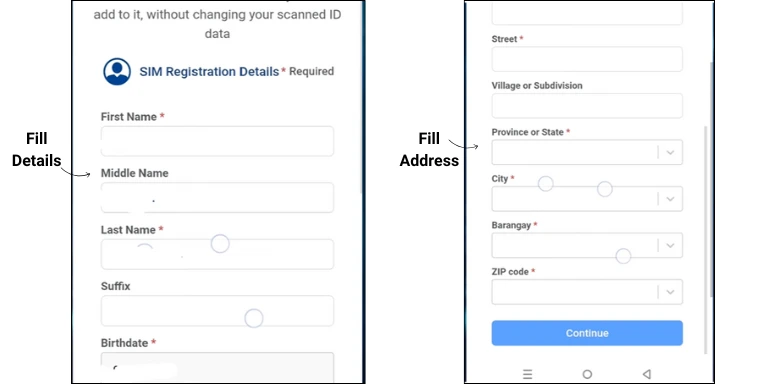This screenshot has width=768, height=384.
Task: Select the Birthdate field
Action: click(x=217, y=367)
